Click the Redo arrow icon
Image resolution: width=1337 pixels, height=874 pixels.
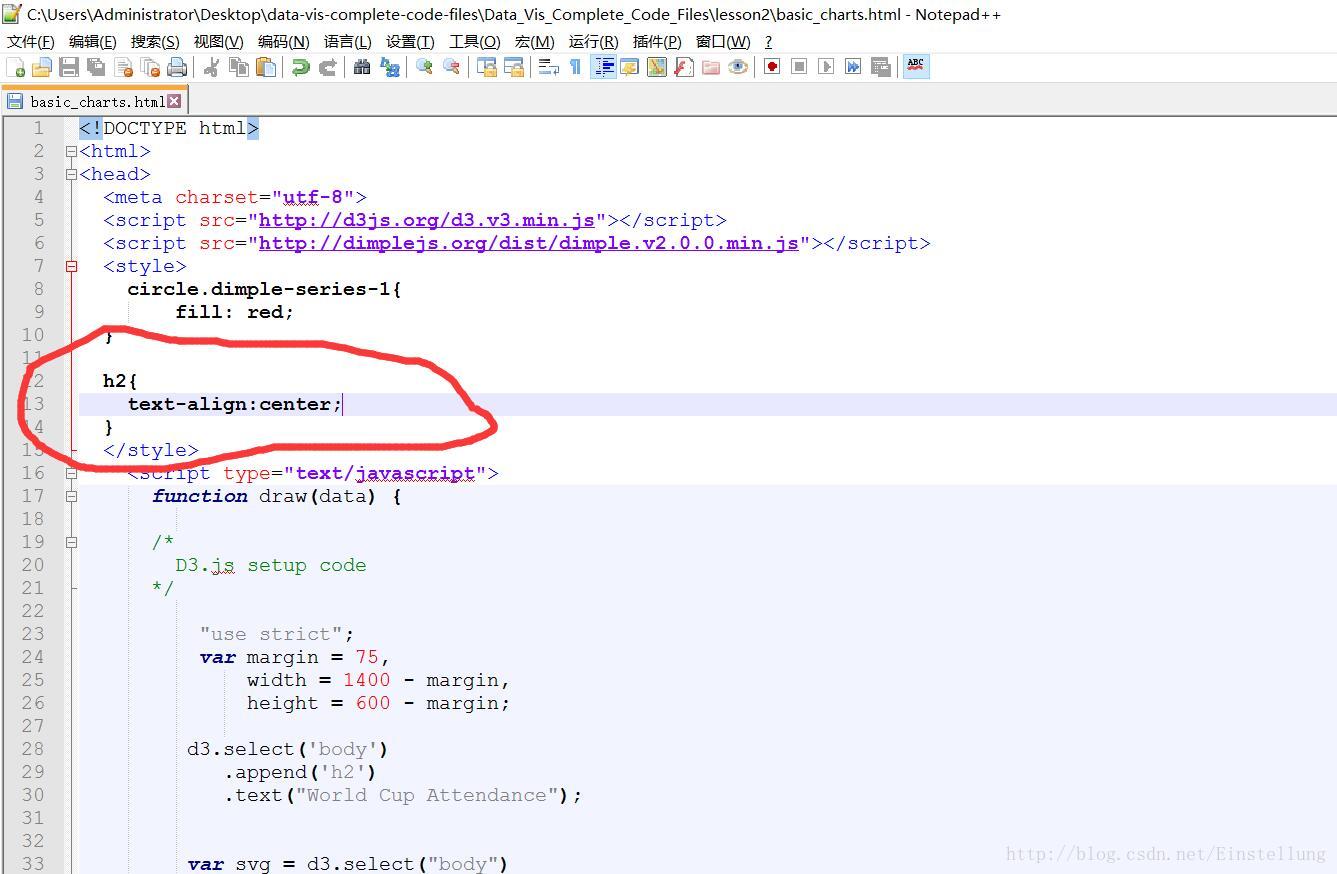pos(327,67)
